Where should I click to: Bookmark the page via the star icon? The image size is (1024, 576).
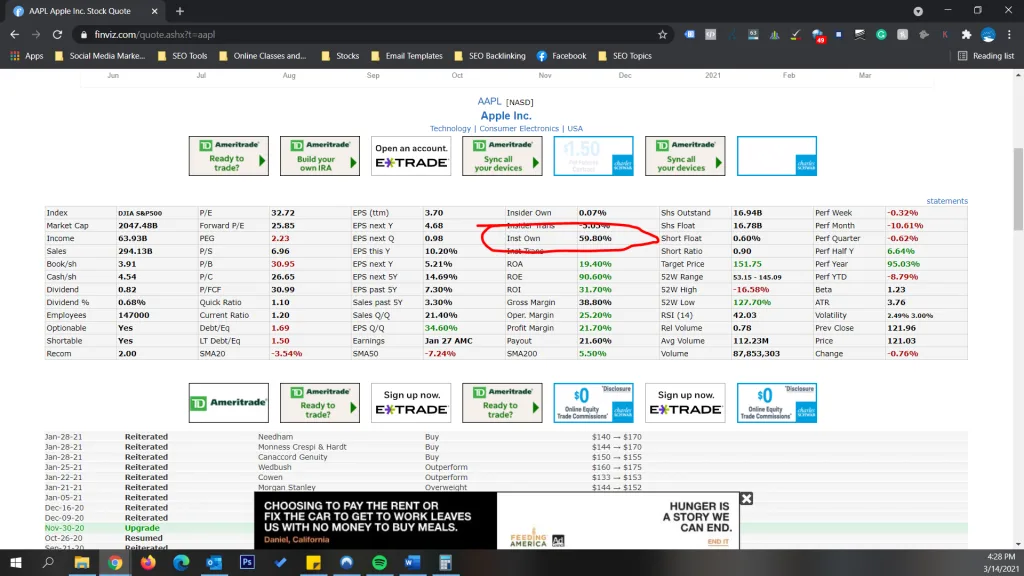pyautogui.click(x=660, y=33)
